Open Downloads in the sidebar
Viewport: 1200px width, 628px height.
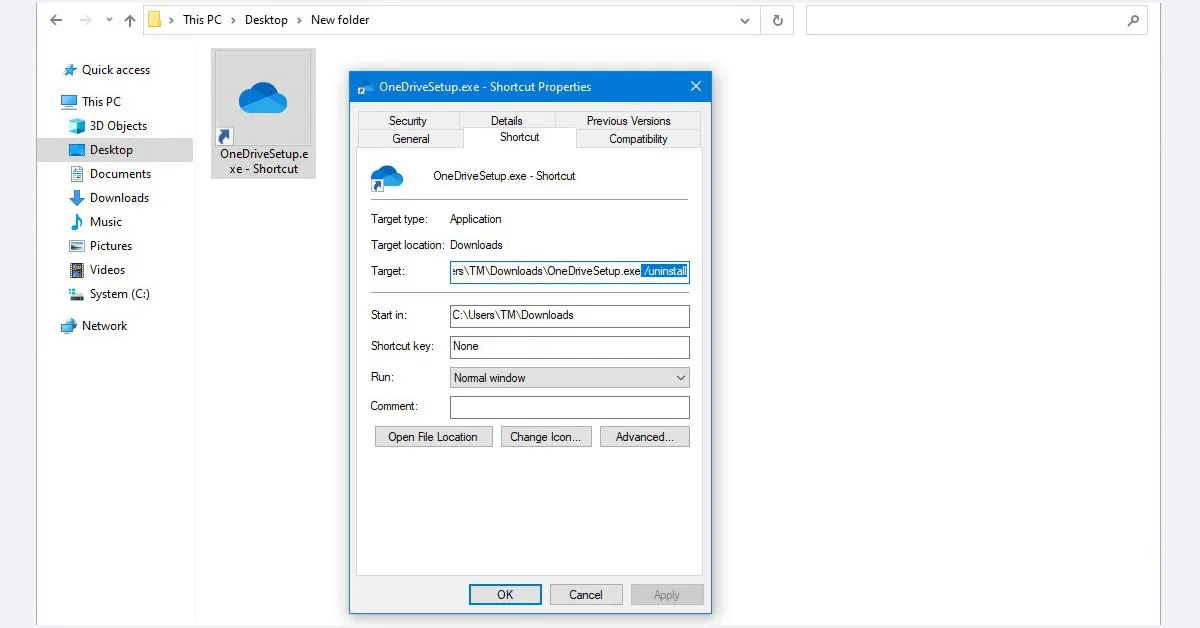119,198
